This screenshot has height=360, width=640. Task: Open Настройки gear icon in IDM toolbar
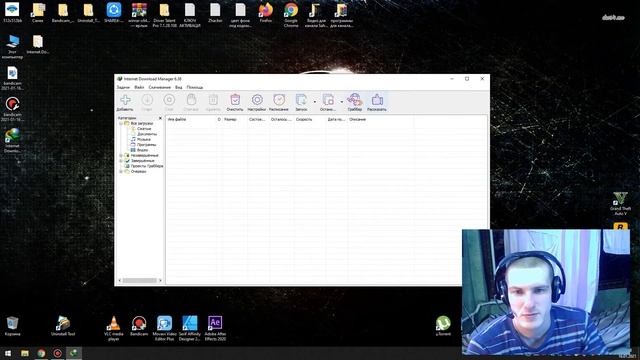(x=257, y=102)
